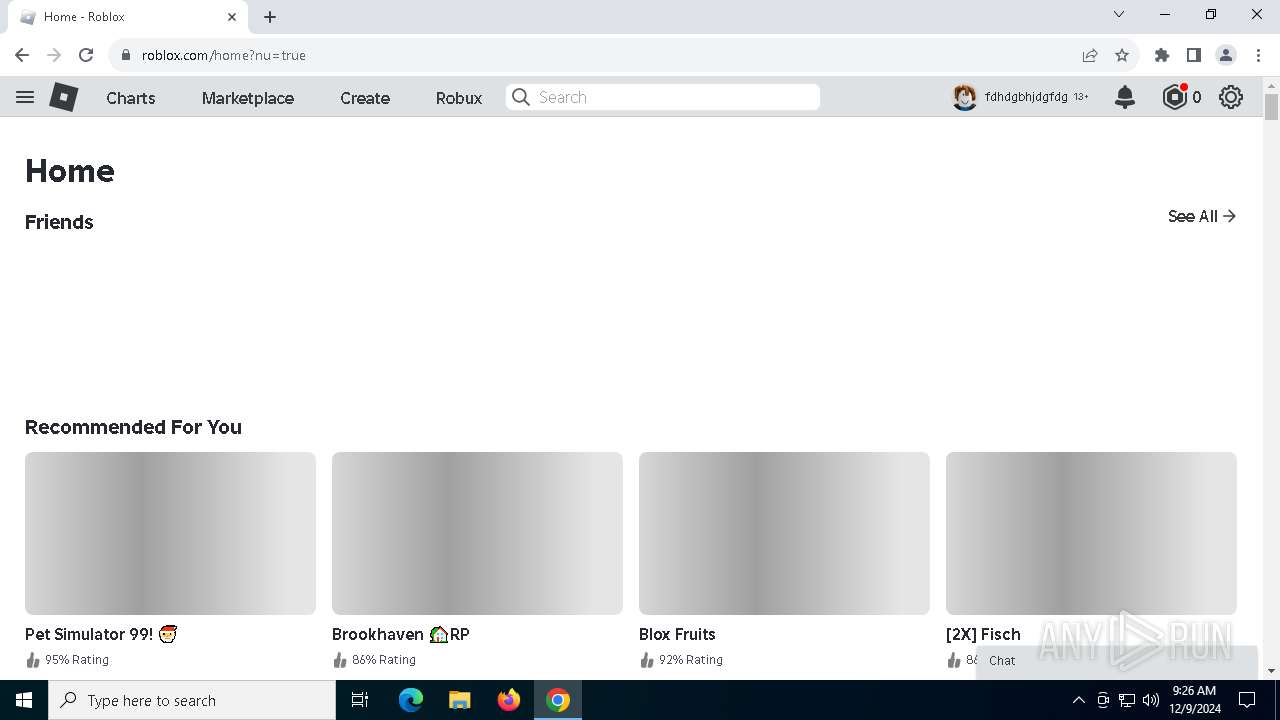
Task: Open the tab search dropdown chevron
Action: [1119, 14]
